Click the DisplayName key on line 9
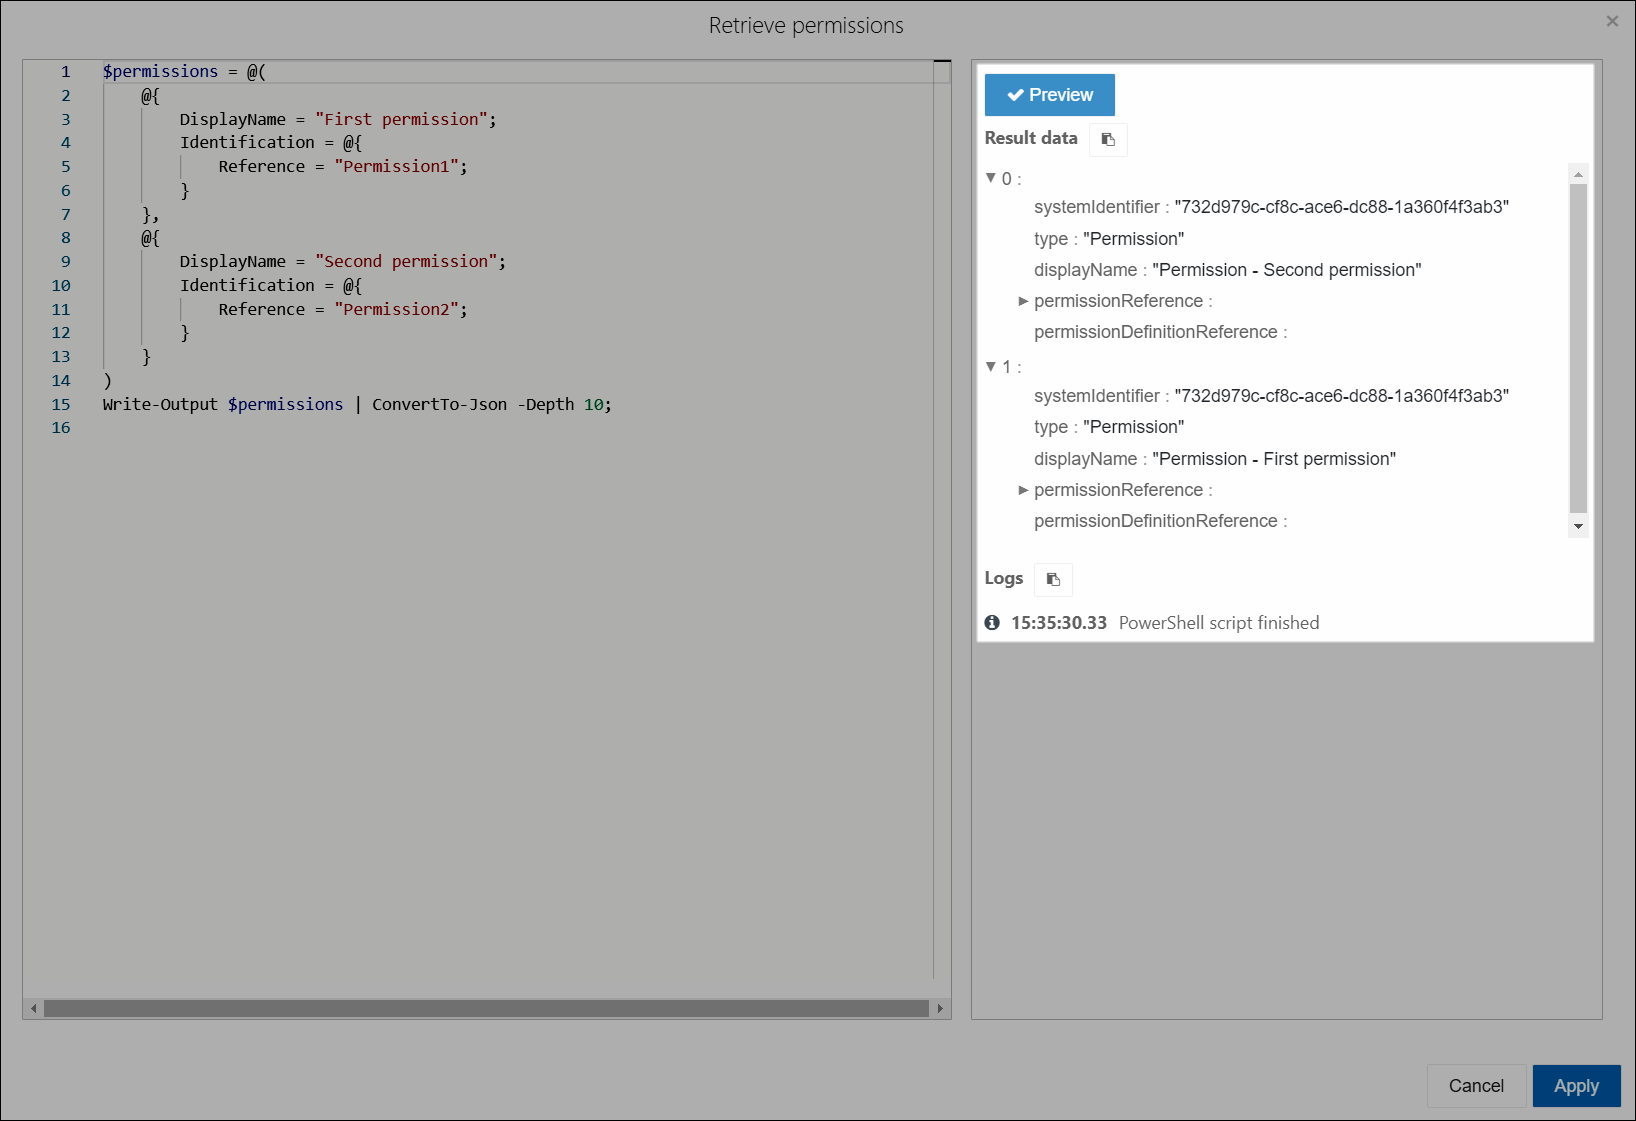Screen dimensions: 1636x1121 pos(233,261)
